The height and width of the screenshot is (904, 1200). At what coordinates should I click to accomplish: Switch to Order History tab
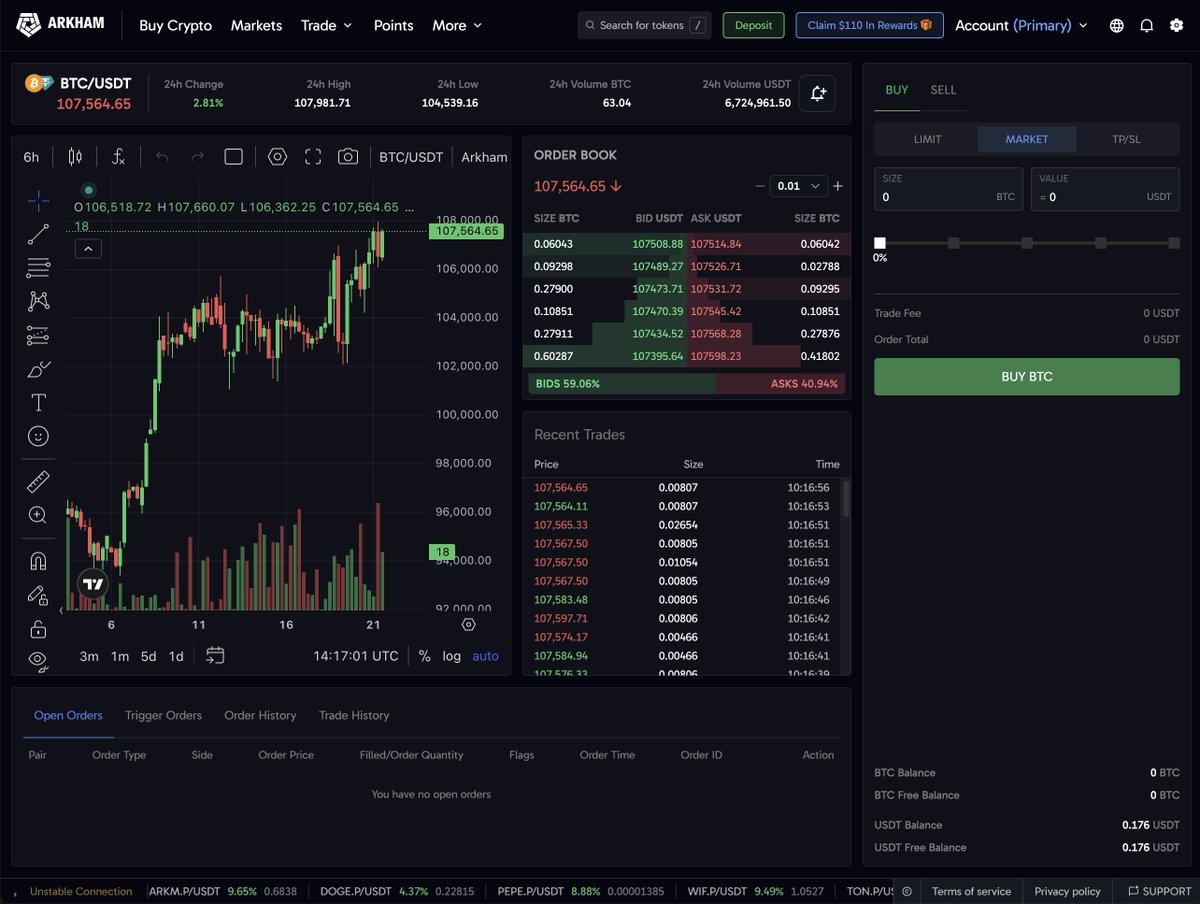pos(260,715)
